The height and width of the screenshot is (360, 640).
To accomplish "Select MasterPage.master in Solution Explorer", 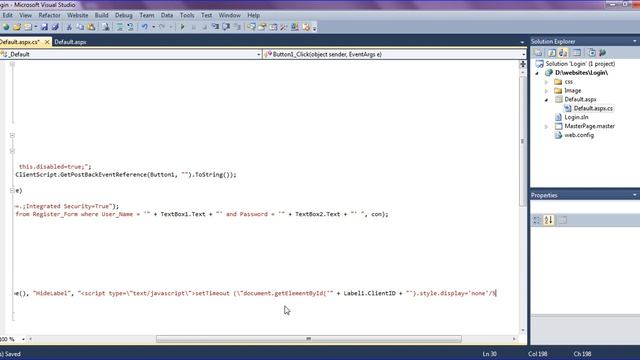I will (589, 127).
